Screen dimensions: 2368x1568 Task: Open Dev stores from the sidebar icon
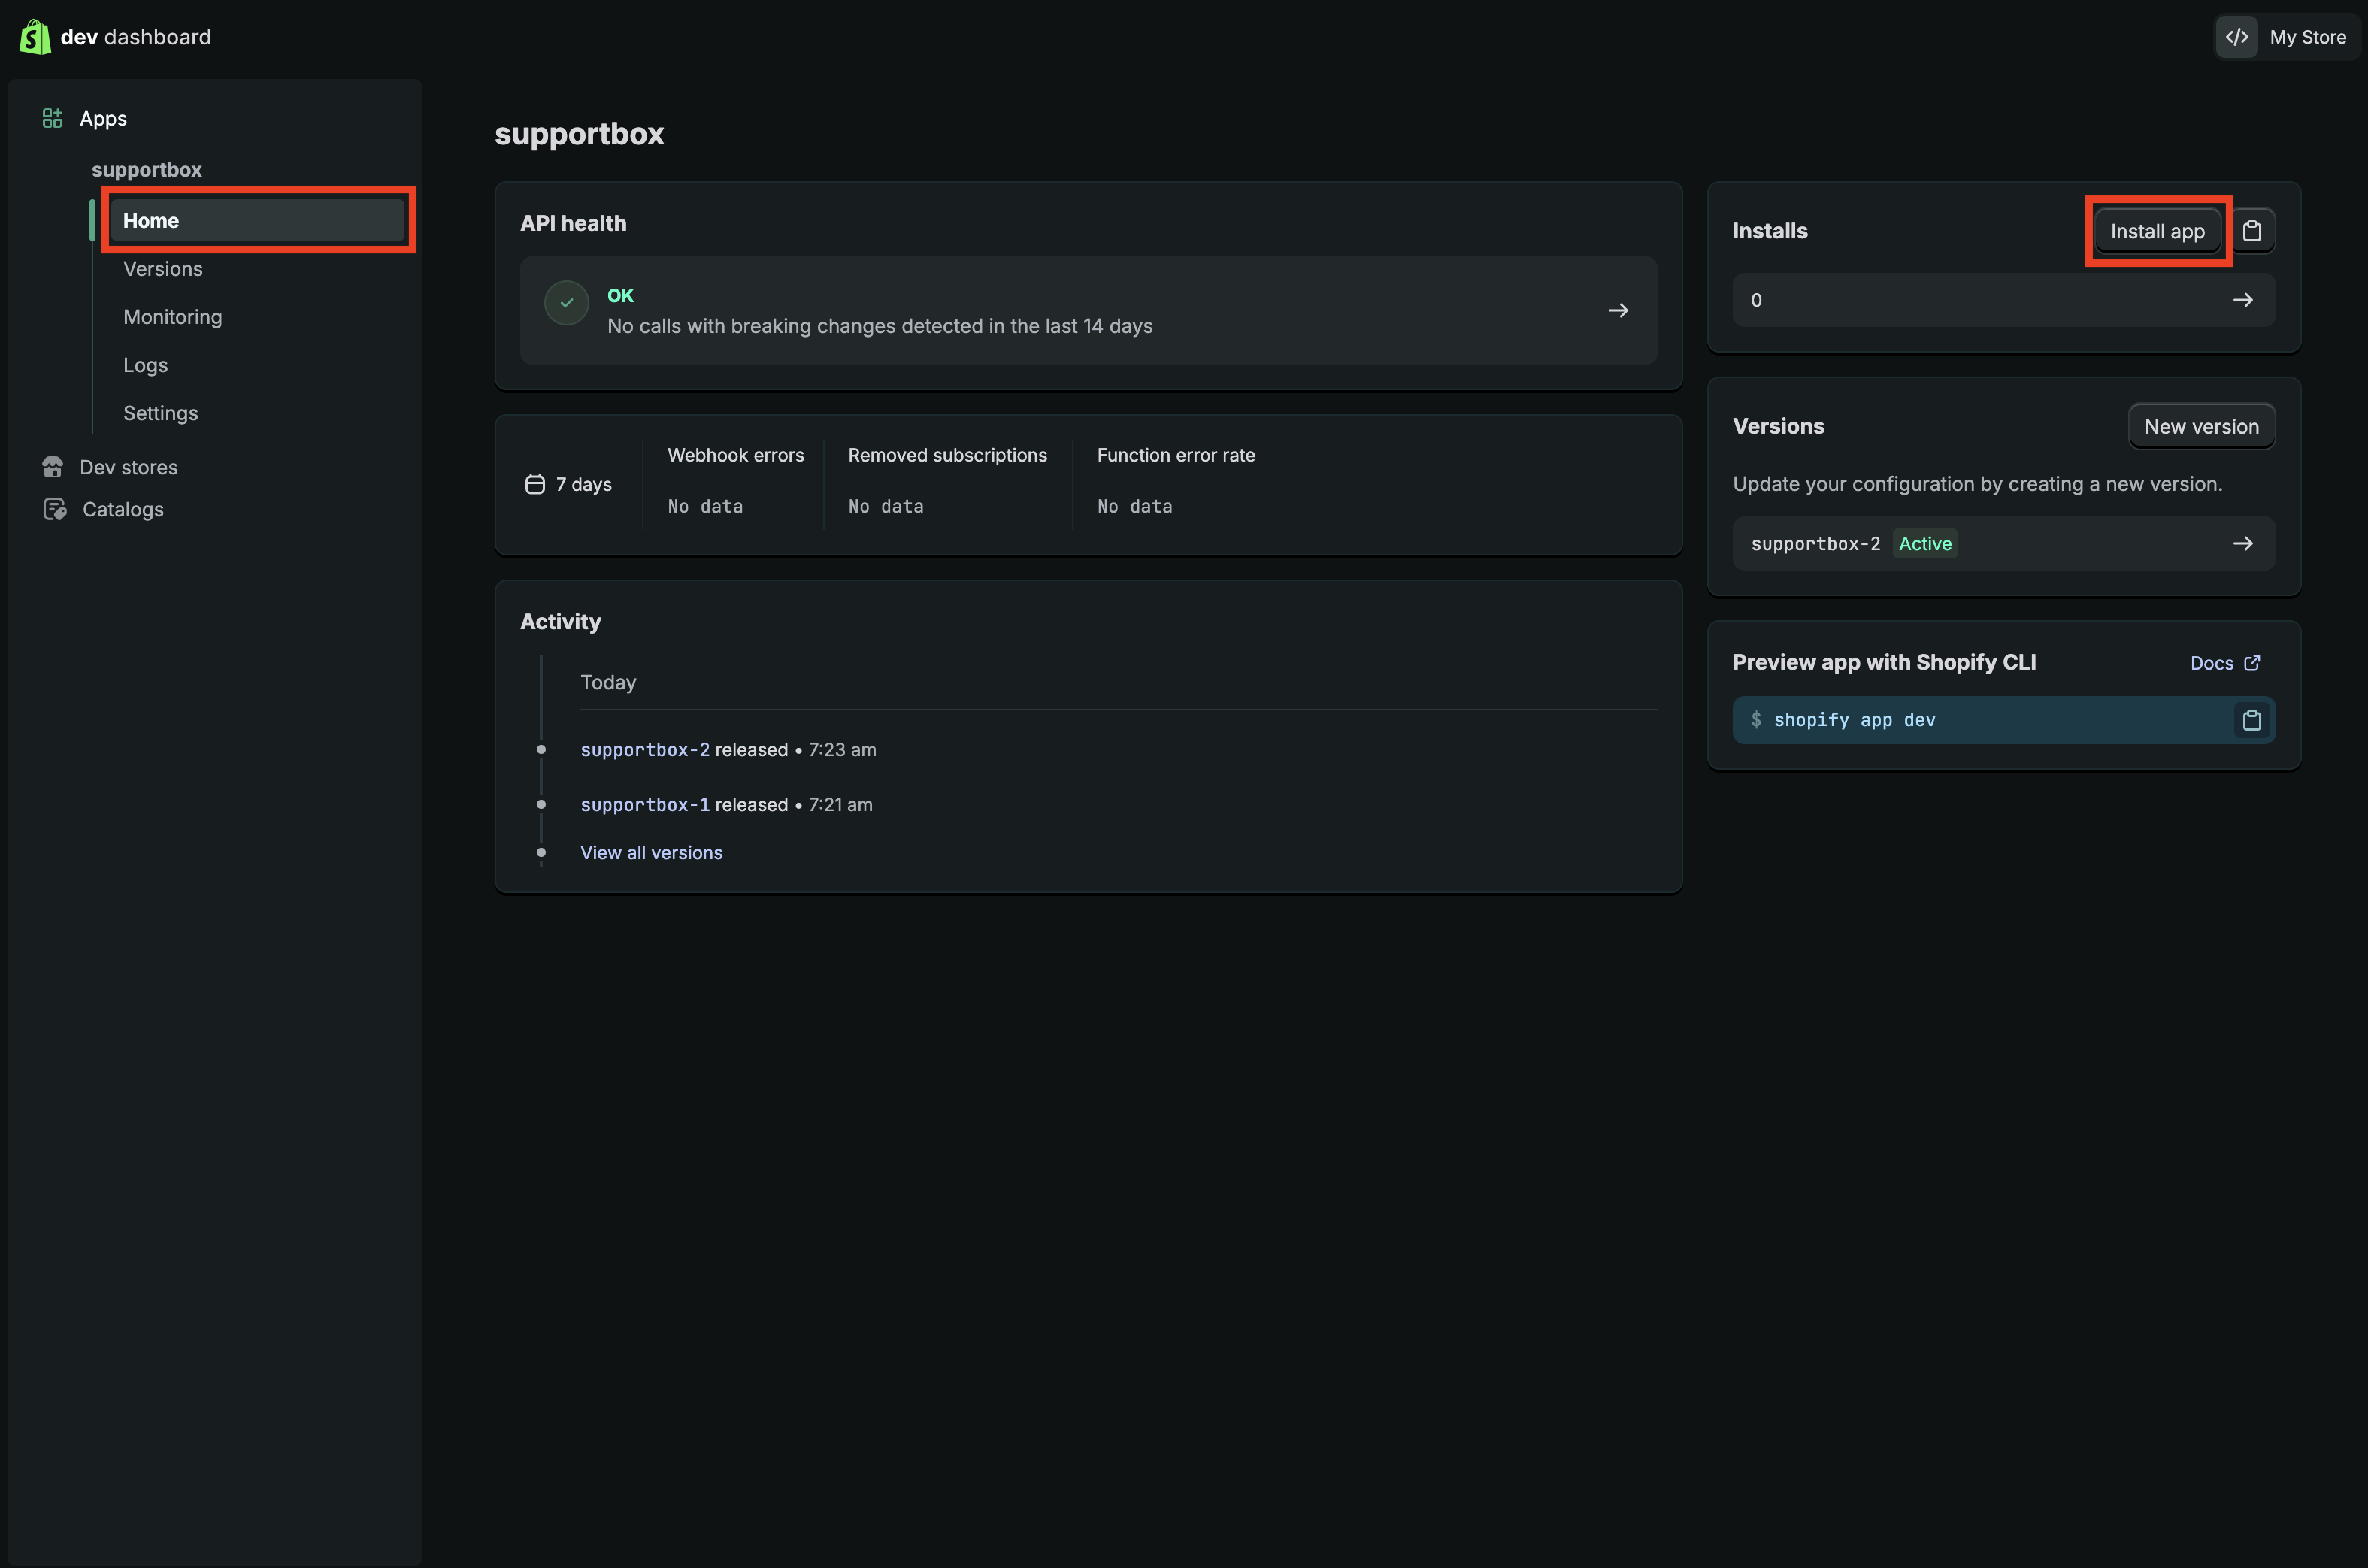pos(53,466)
